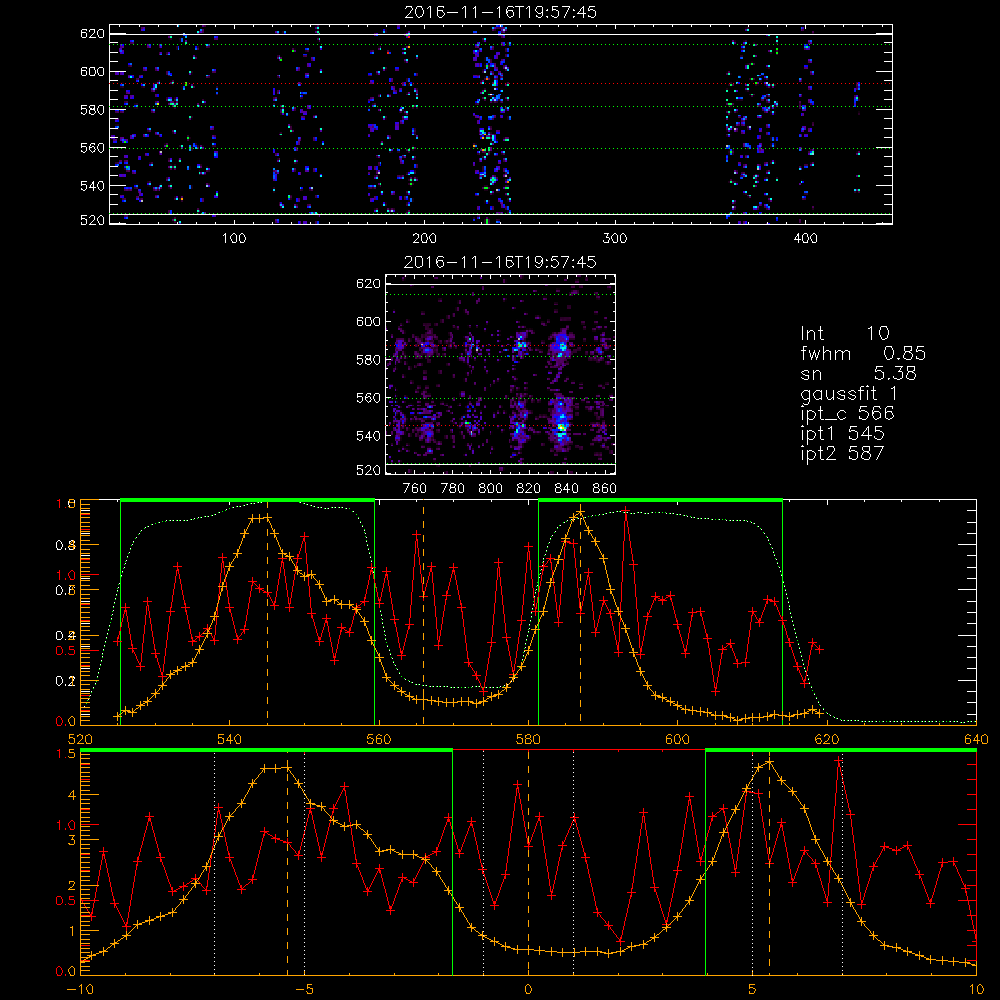The width and height of the screenshot is (1000, 1000).
Task: Click the -5 tick label on the bottom axis
Action: 305,990
